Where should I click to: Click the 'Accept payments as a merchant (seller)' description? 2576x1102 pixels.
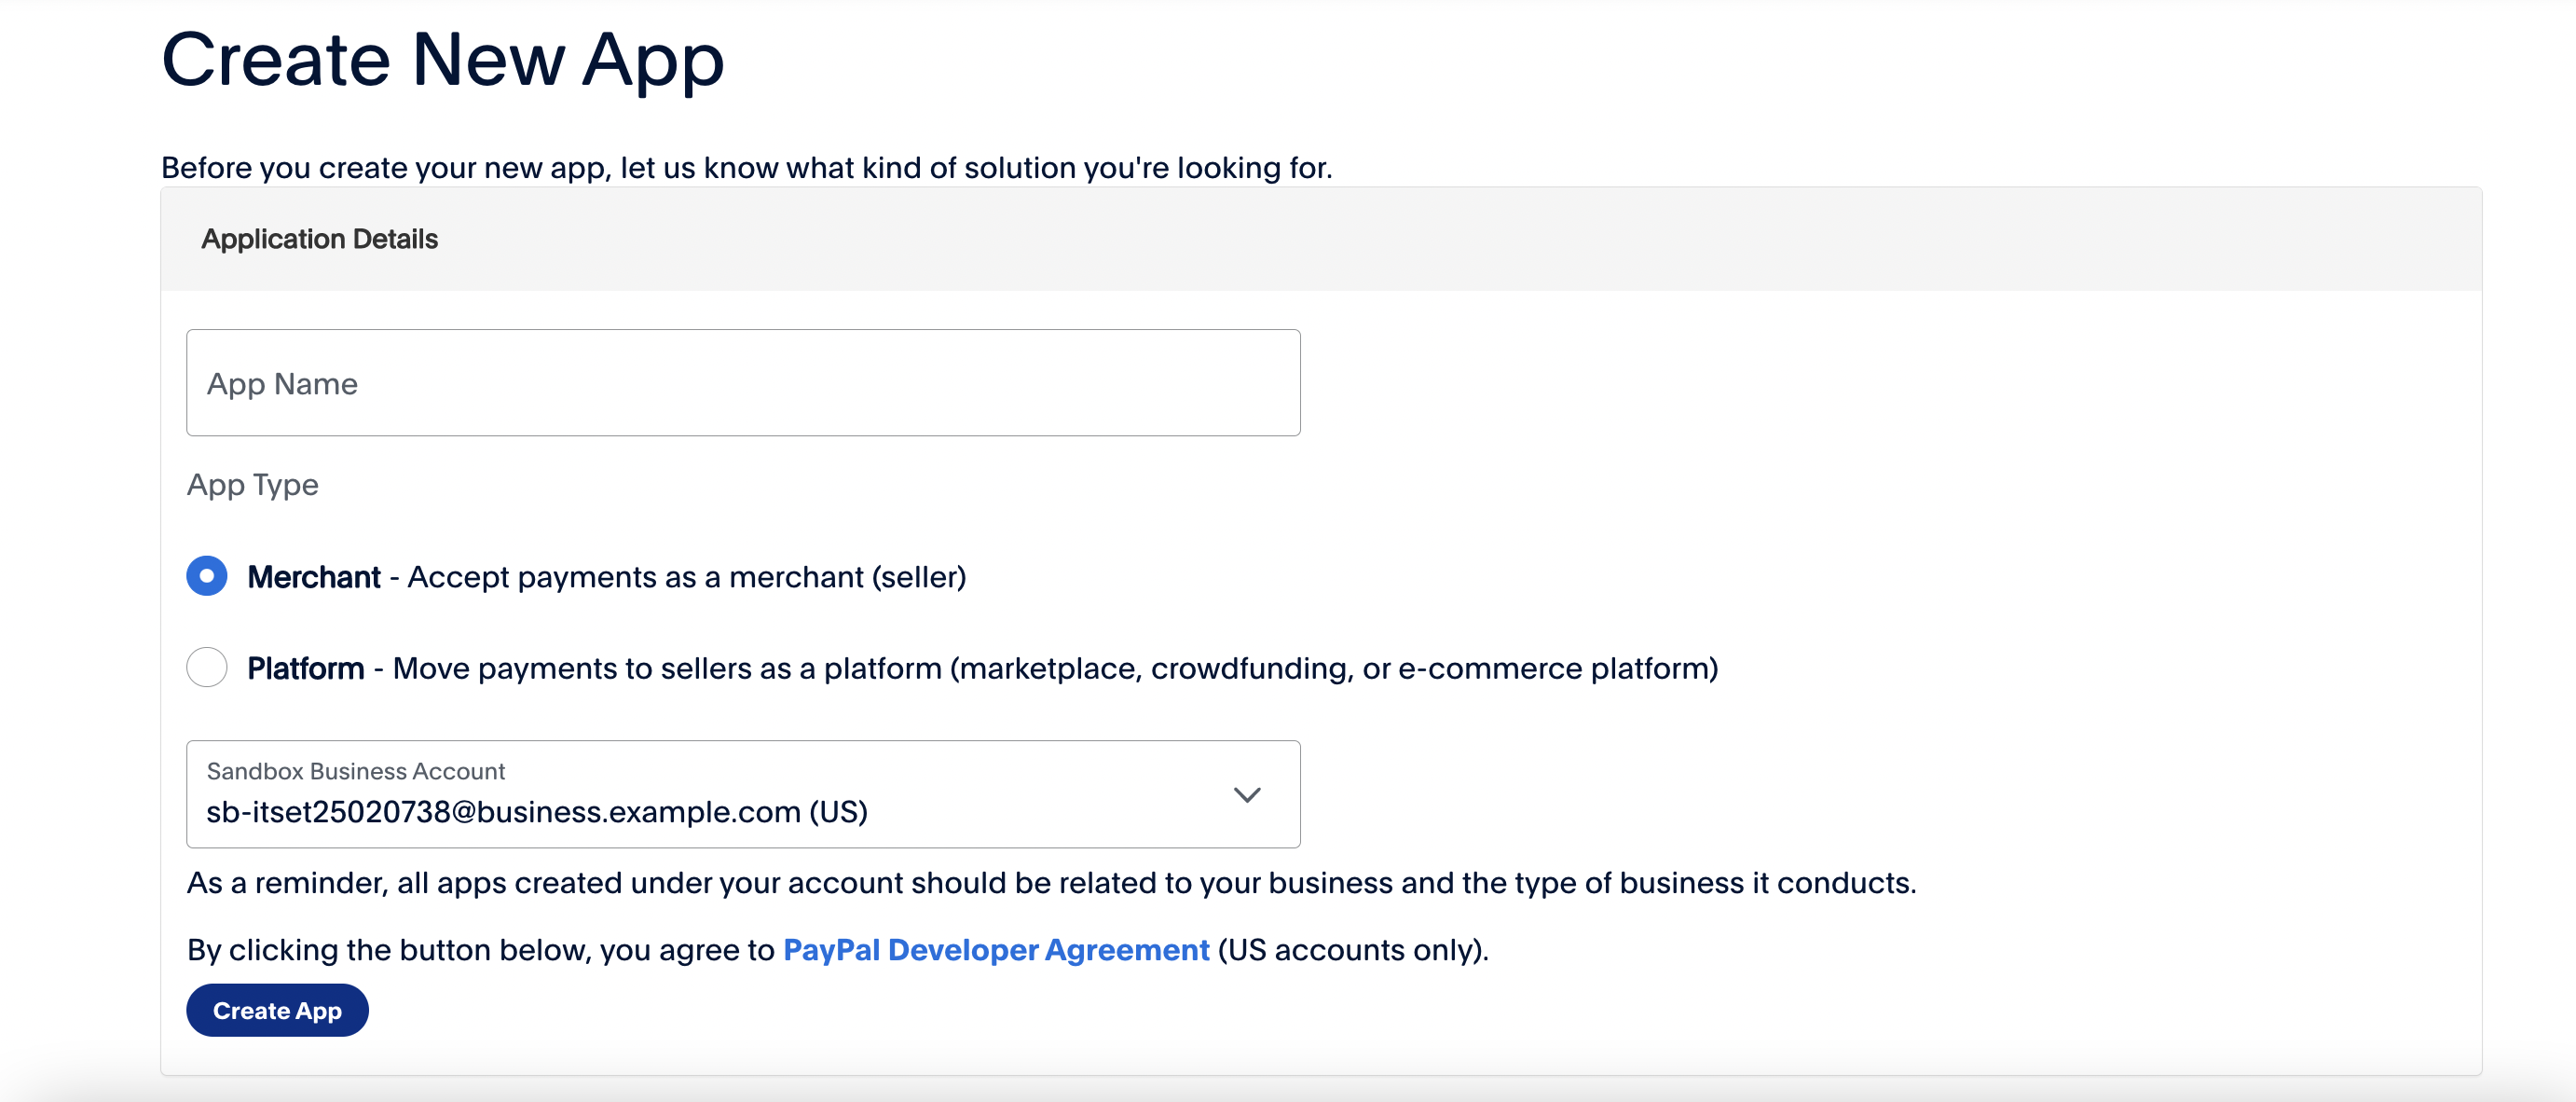click(x=687, y=577)
